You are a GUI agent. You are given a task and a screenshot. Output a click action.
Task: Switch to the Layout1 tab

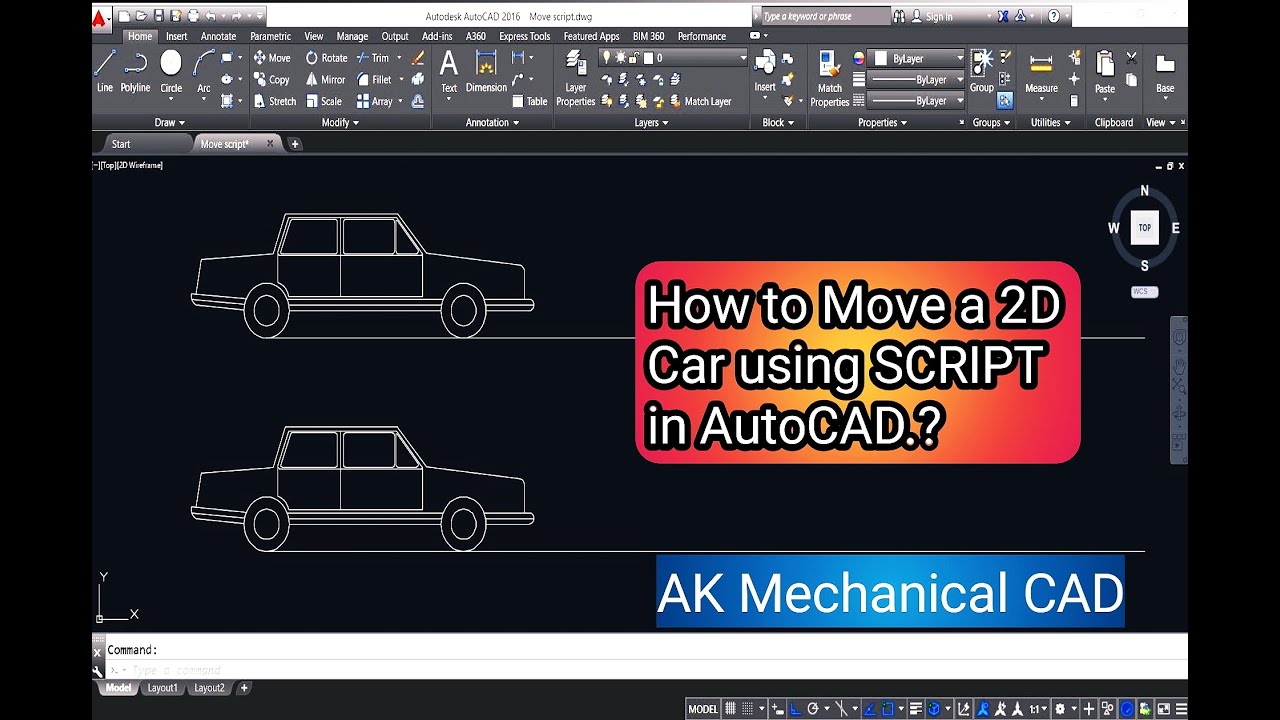162,688
